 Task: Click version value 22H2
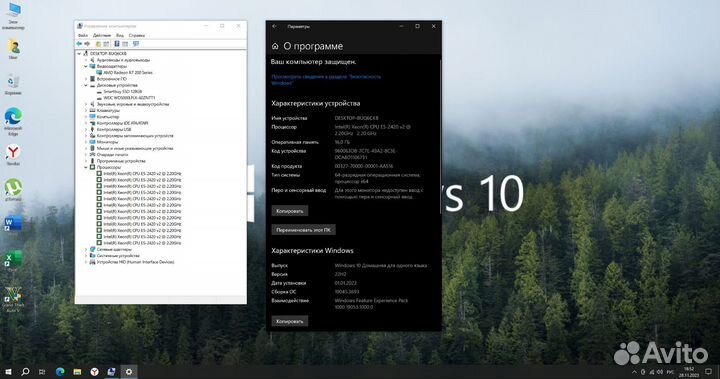[x=341, y=274]
